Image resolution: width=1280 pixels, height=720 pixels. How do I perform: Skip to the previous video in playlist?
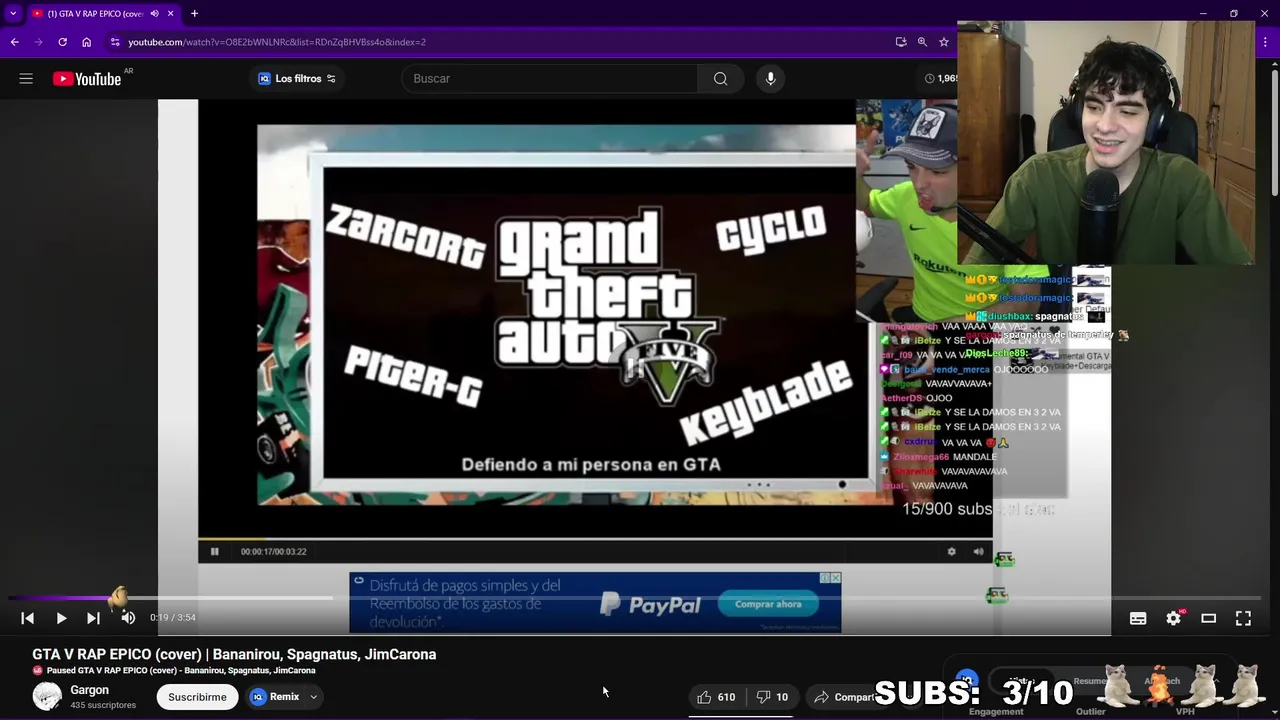tap(28, 618)
